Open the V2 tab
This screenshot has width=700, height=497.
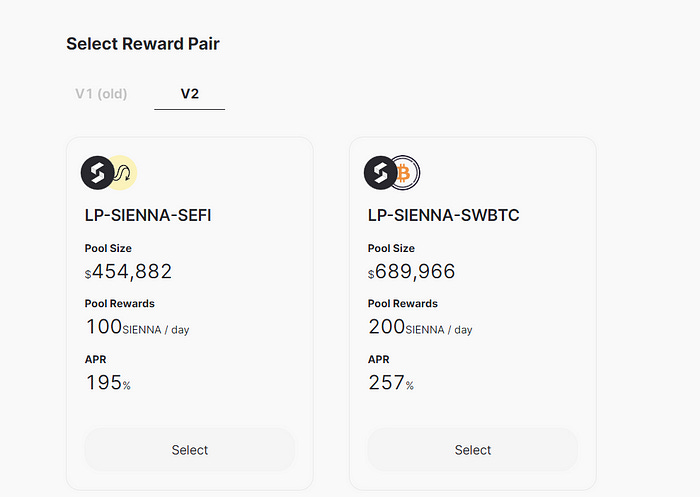tap(190, 94)
